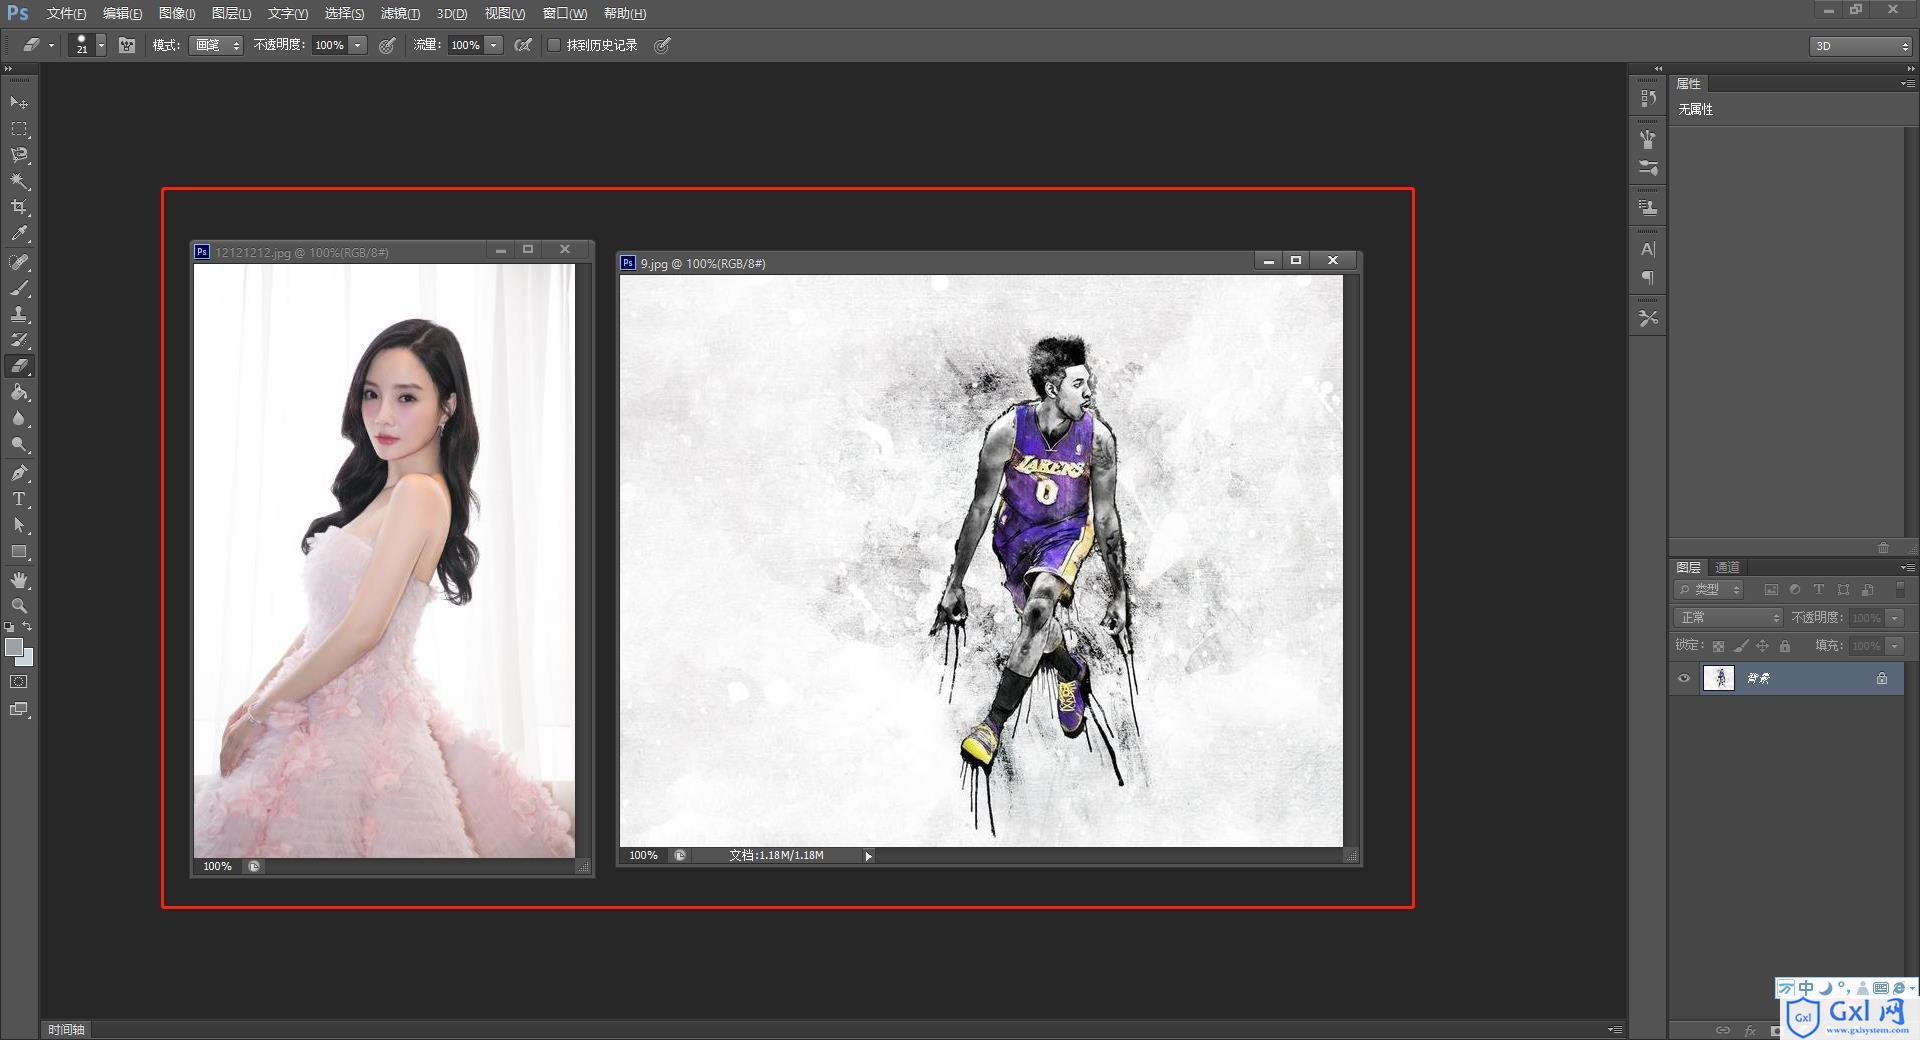Select the Rectangle shape tool

(19, 551)
